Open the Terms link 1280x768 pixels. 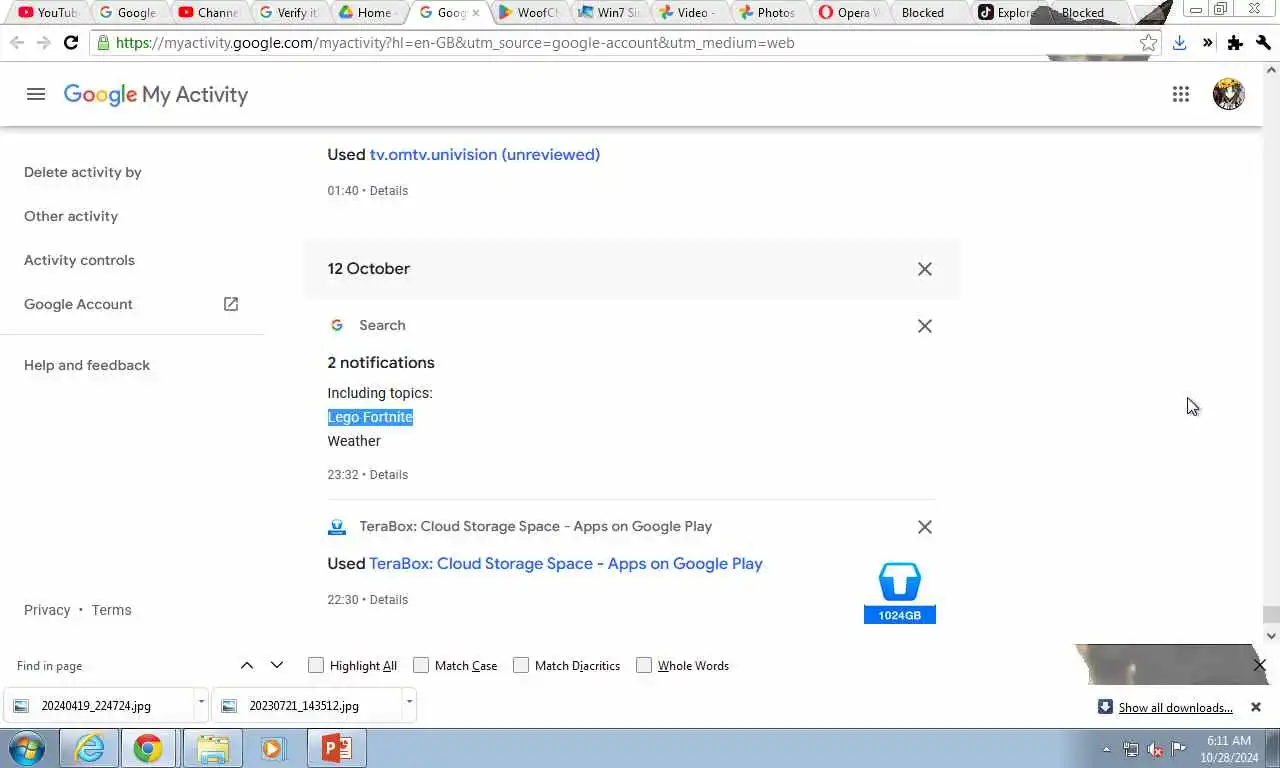(111, 610)
